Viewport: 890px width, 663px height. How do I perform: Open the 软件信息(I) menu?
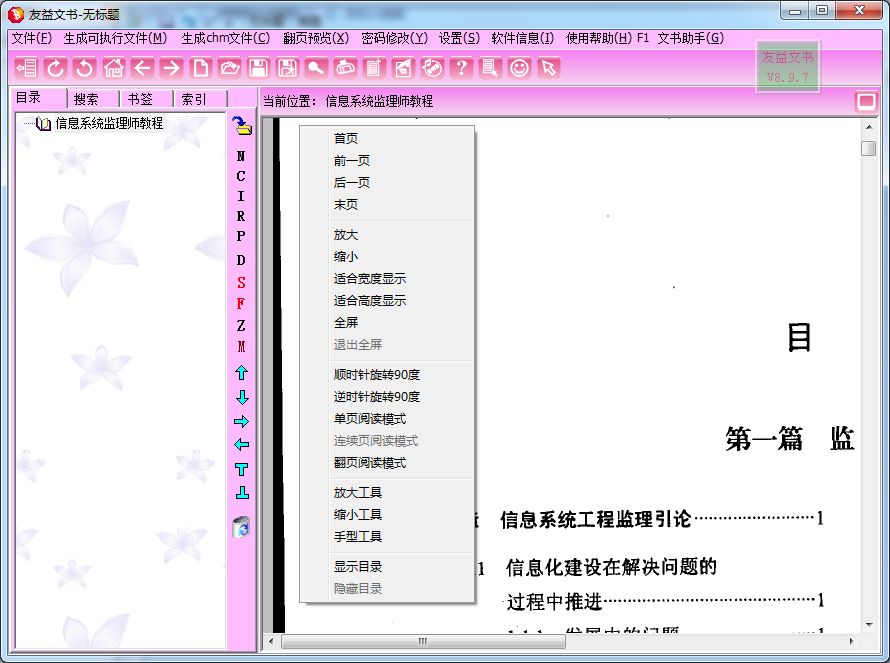523,38
